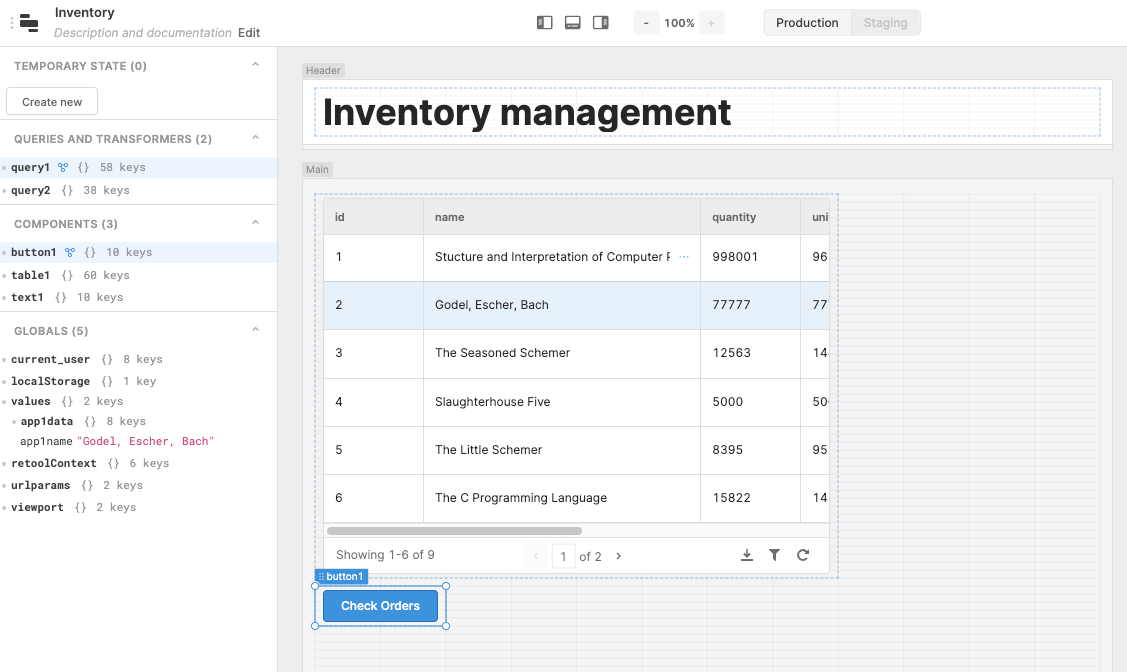Collapse the Globals section
This screenshot has width=1127, height=672.
tap(255, 330)
